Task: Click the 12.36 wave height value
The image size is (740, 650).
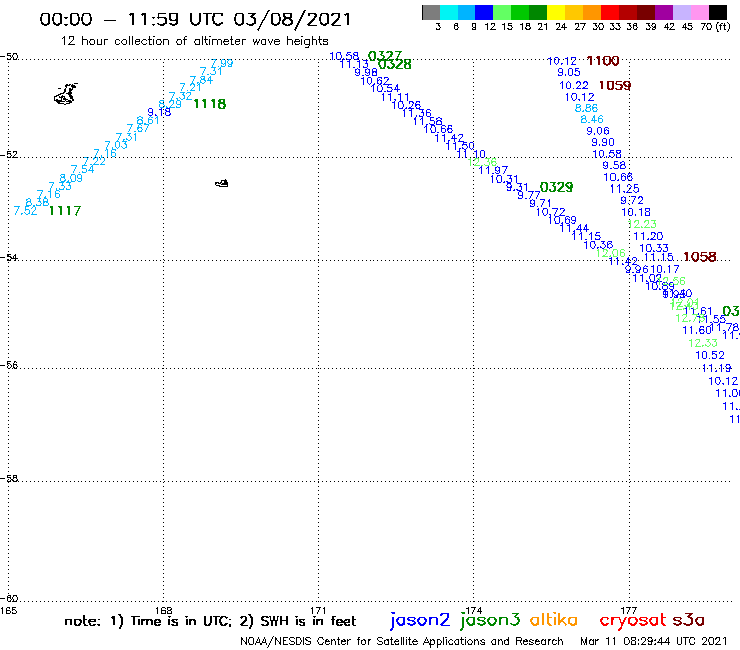Action: click(x=482, y=162)
